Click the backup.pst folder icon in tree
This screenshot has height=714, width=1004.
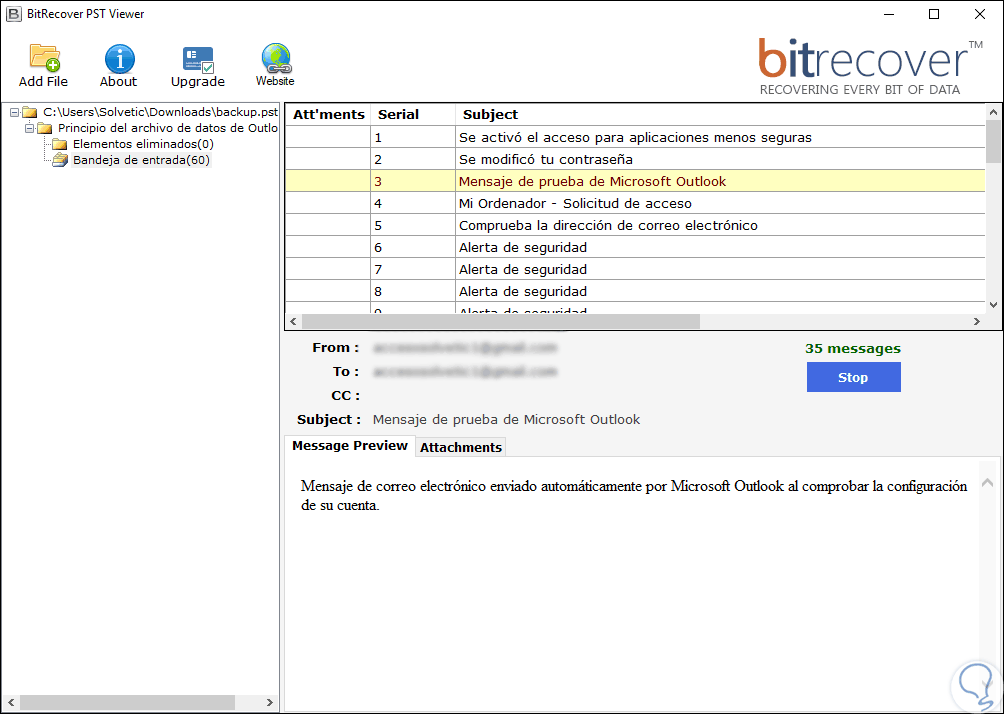tap(29, 112)
